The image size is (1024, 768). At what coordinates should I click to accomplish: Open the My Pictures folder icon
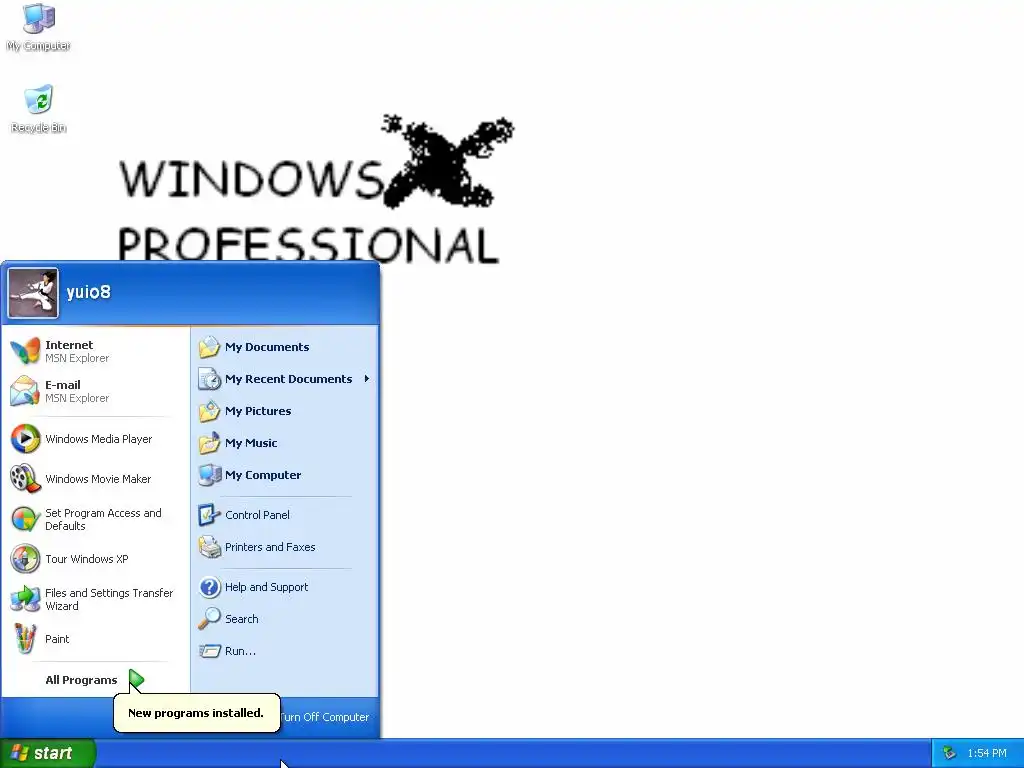point(210,411)
